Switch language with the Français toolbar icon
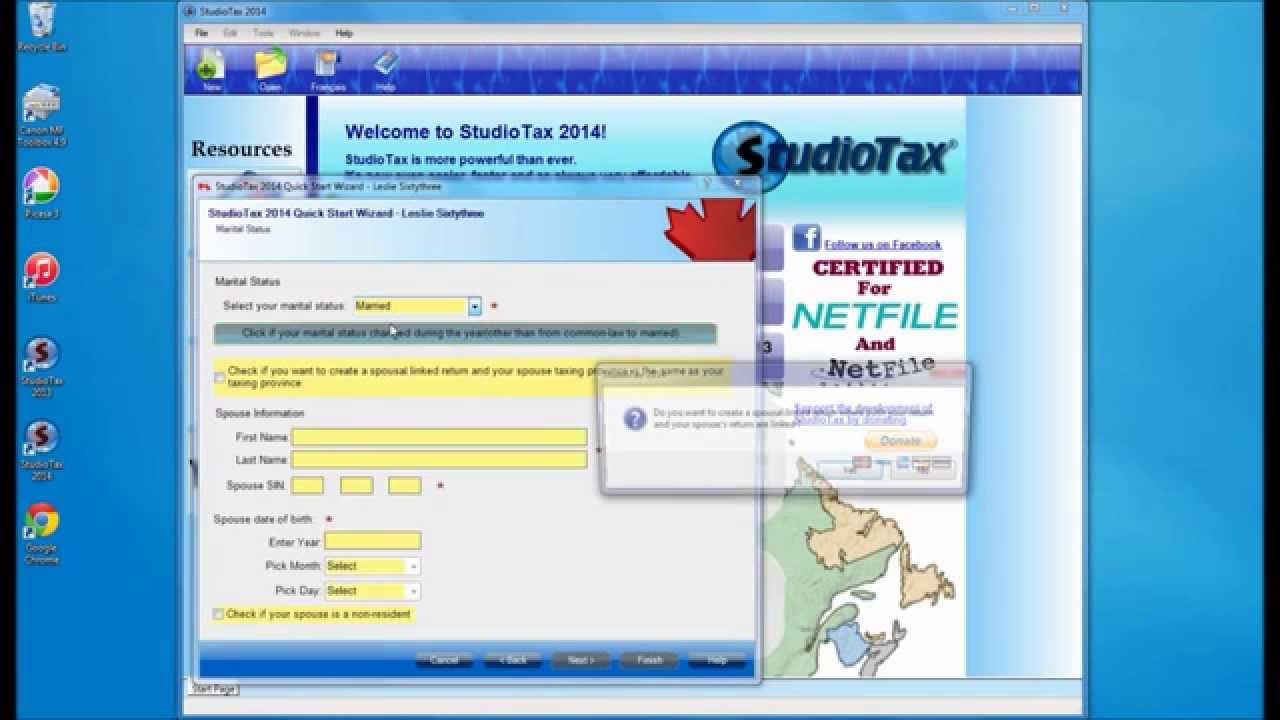Viewport: 1280px width, 720px height. click(x=328, y=70)
